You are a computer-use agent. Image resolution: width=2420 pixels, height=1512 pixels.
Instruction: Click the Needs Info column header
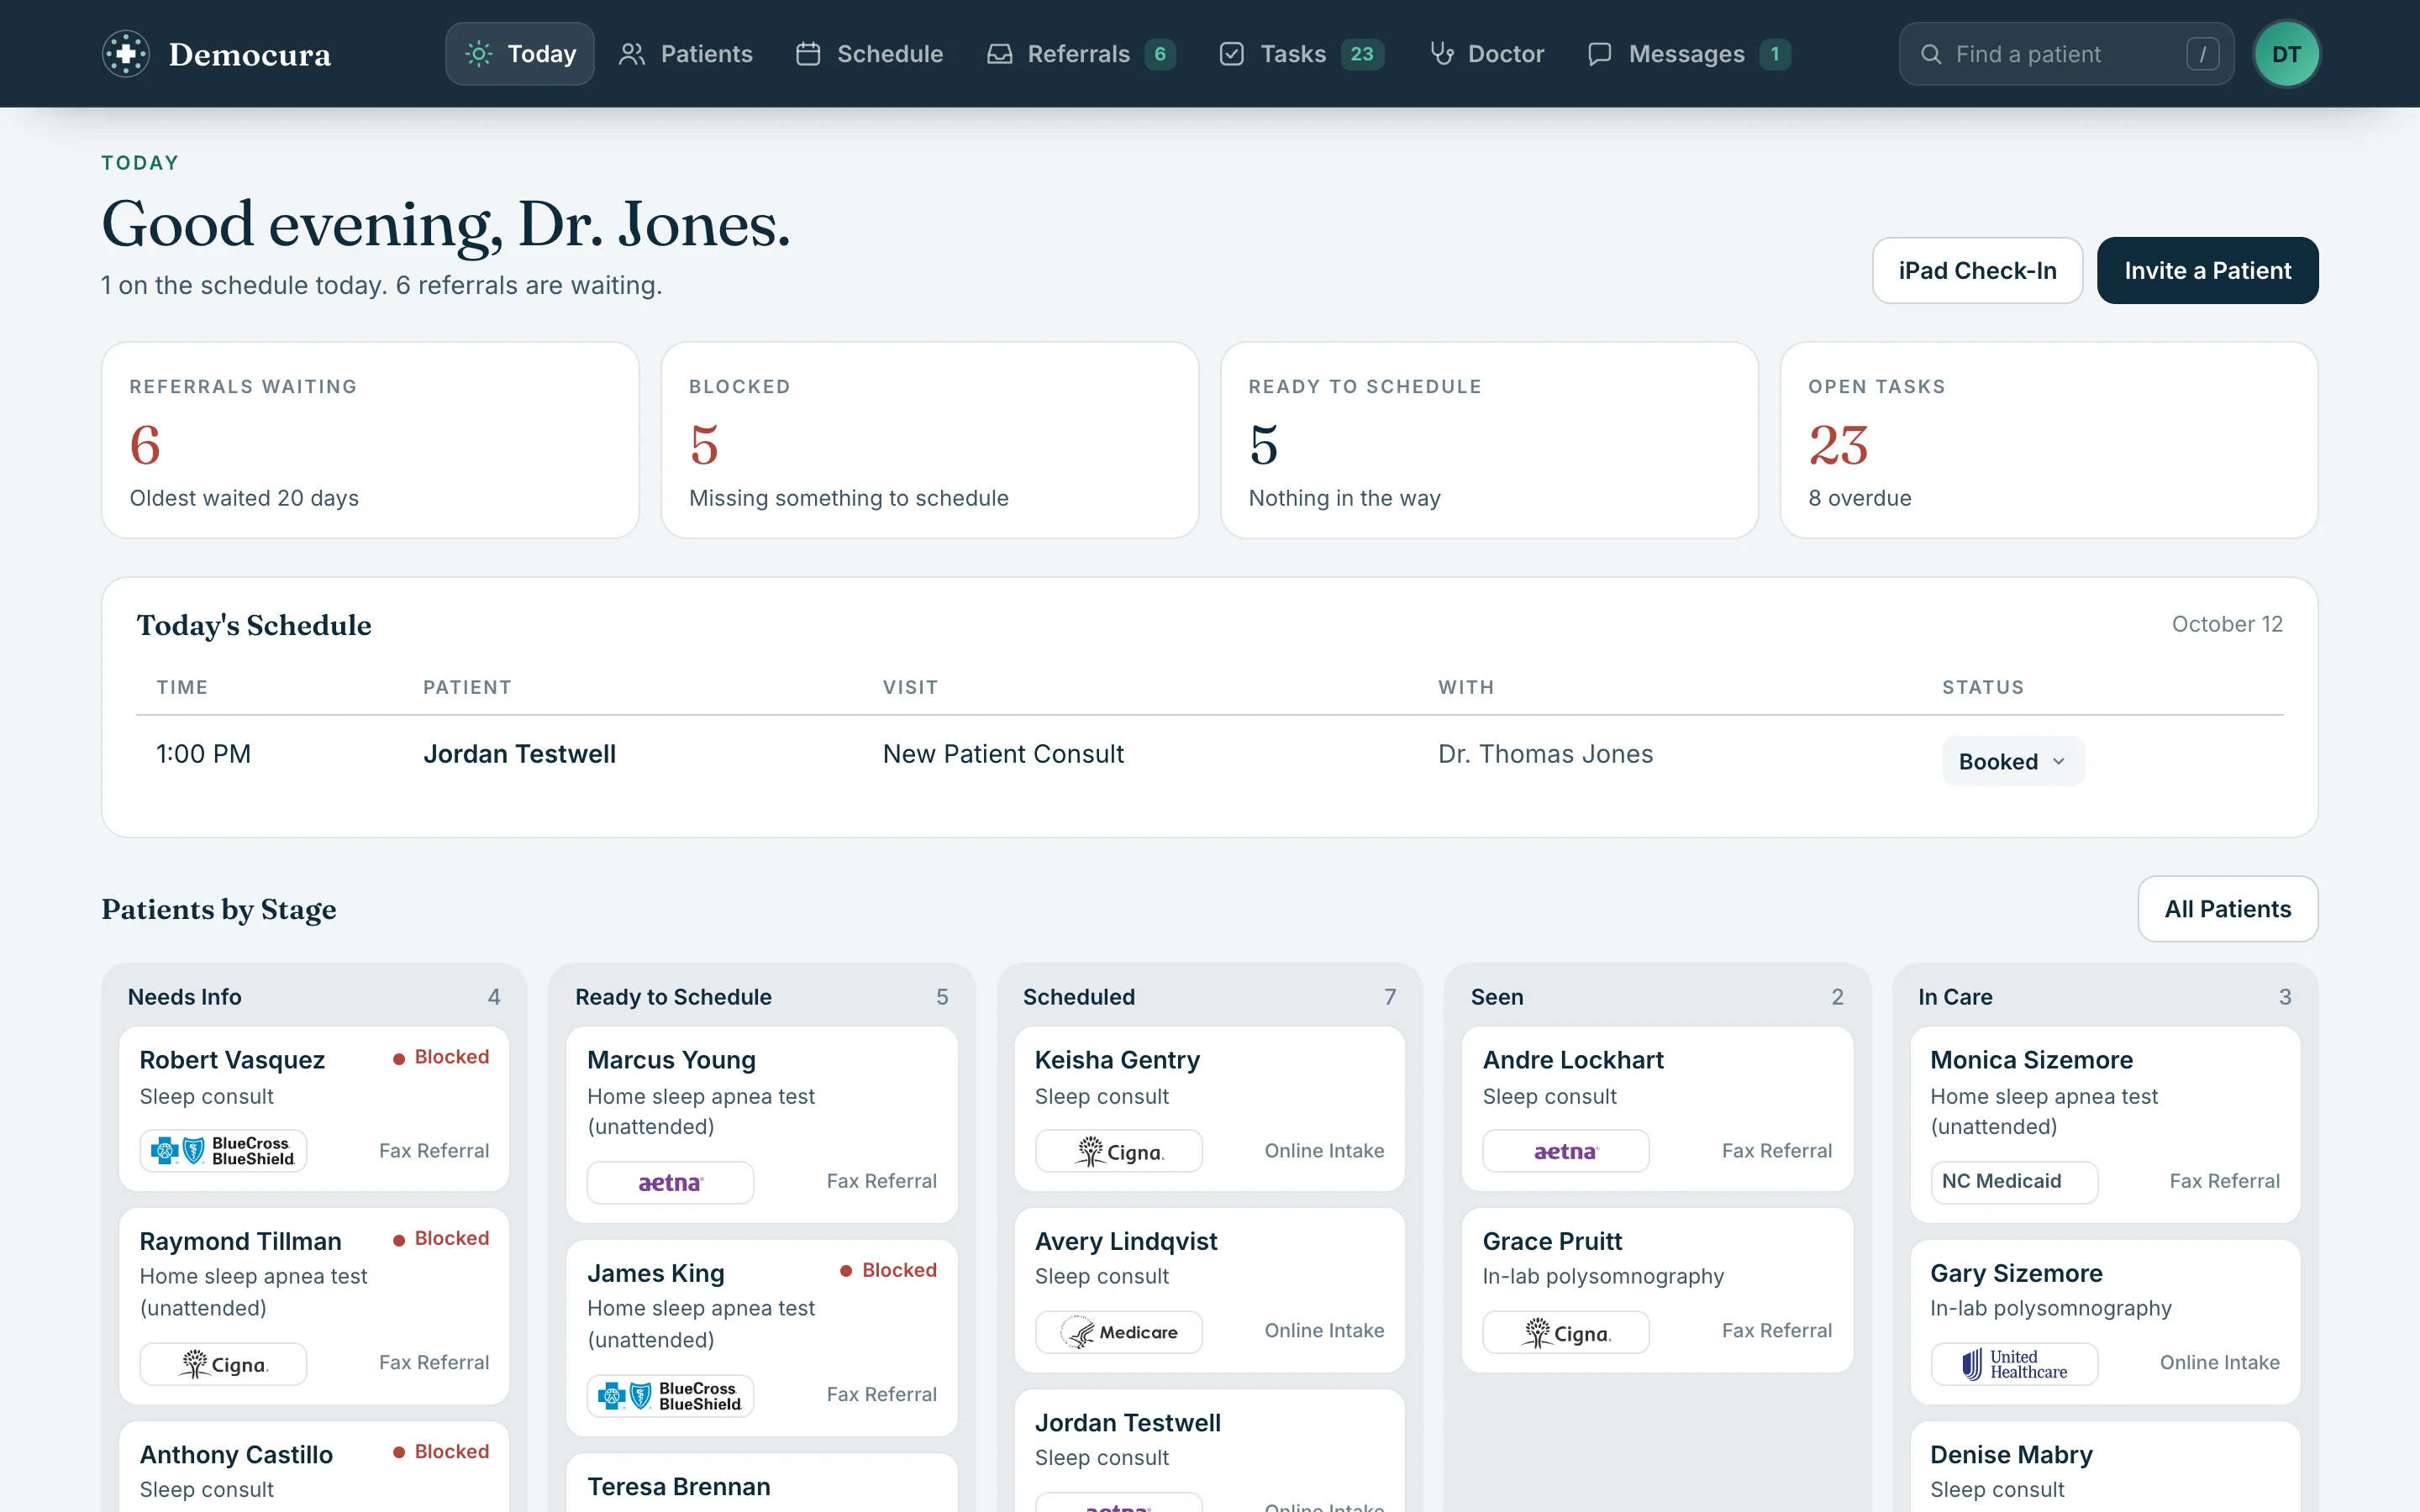pyautogui.click(x=314, y=996)
